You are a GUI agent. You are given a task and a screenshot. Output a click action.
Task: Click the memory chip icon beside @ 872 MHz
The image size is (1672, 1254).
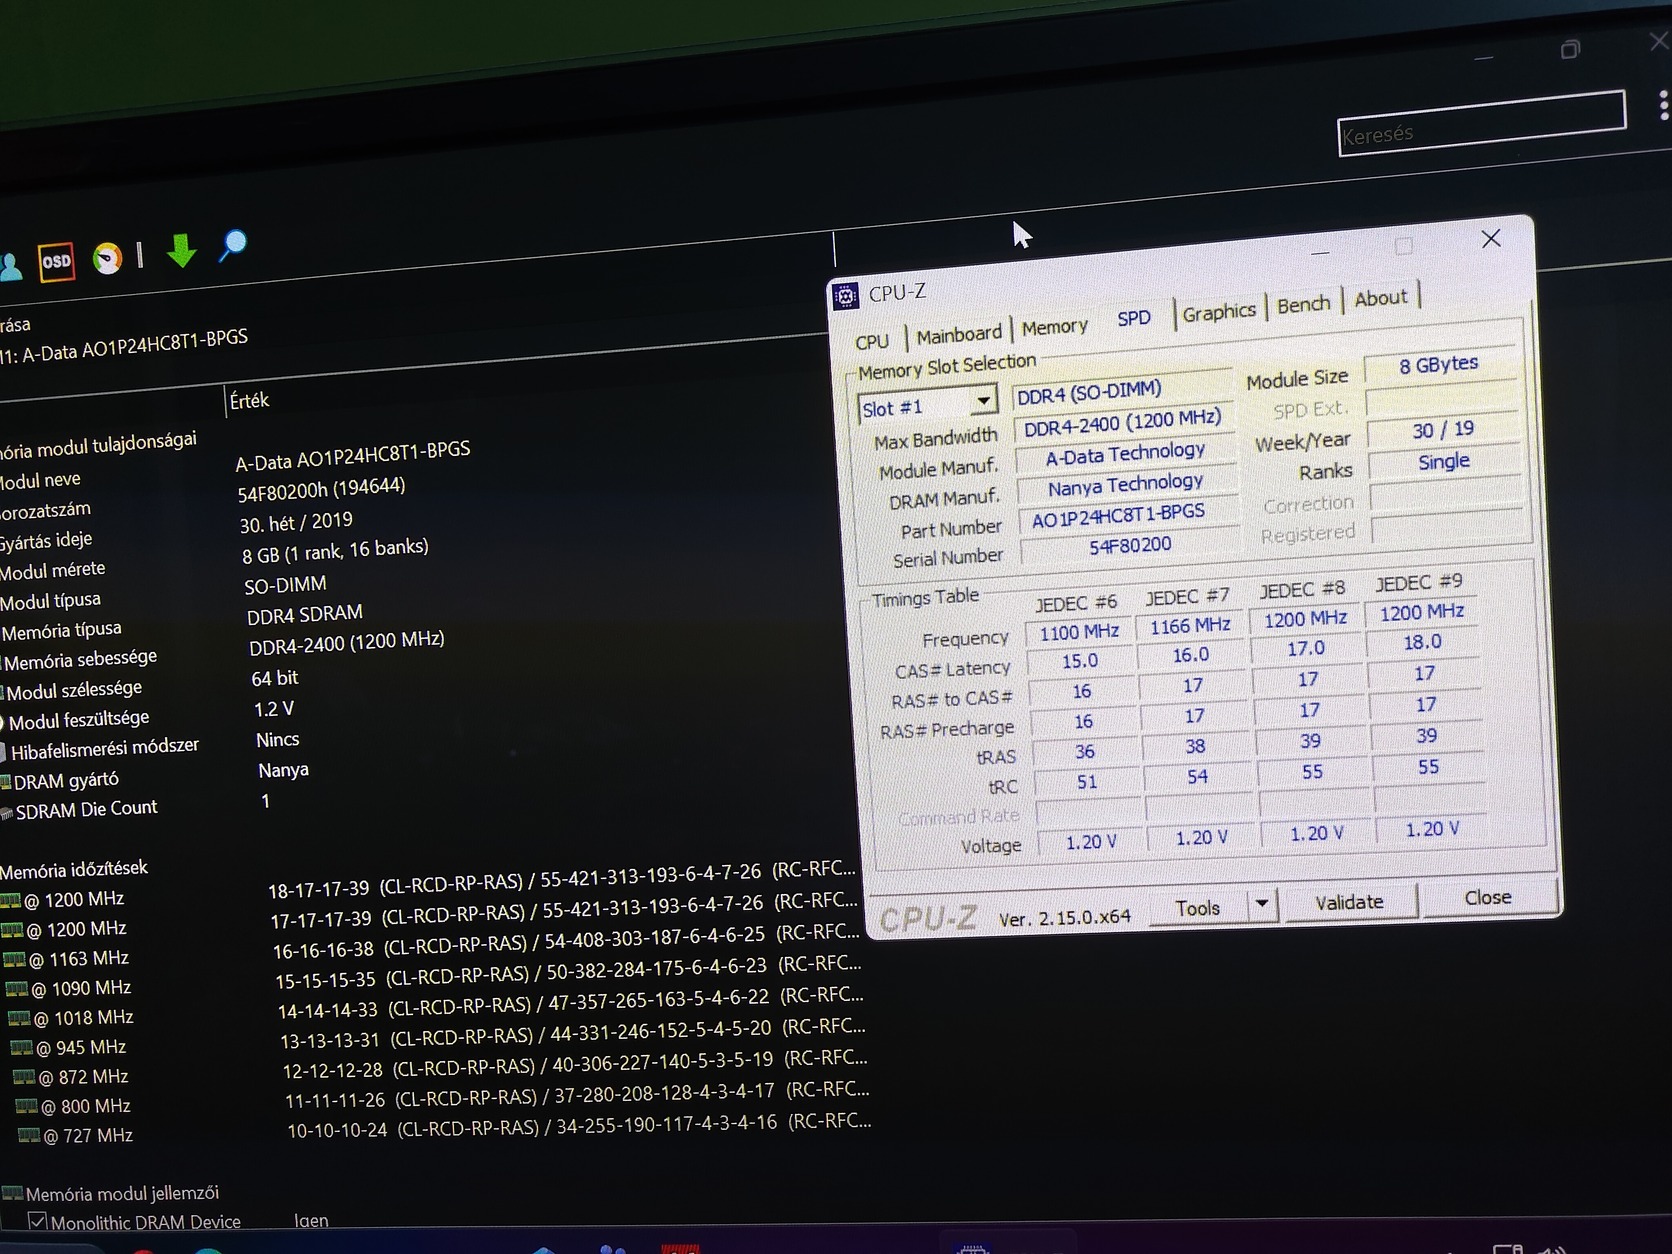click(x=24, y=1077)
